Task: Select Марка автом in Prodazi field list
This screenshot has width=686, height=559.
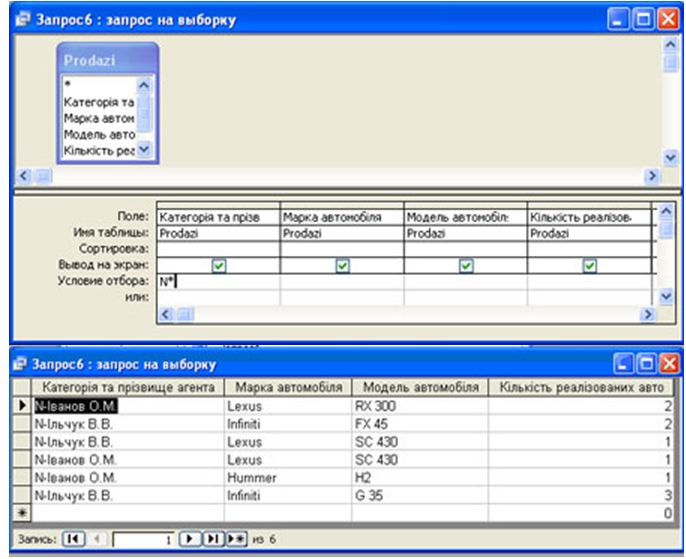Action: coord(98,118)
